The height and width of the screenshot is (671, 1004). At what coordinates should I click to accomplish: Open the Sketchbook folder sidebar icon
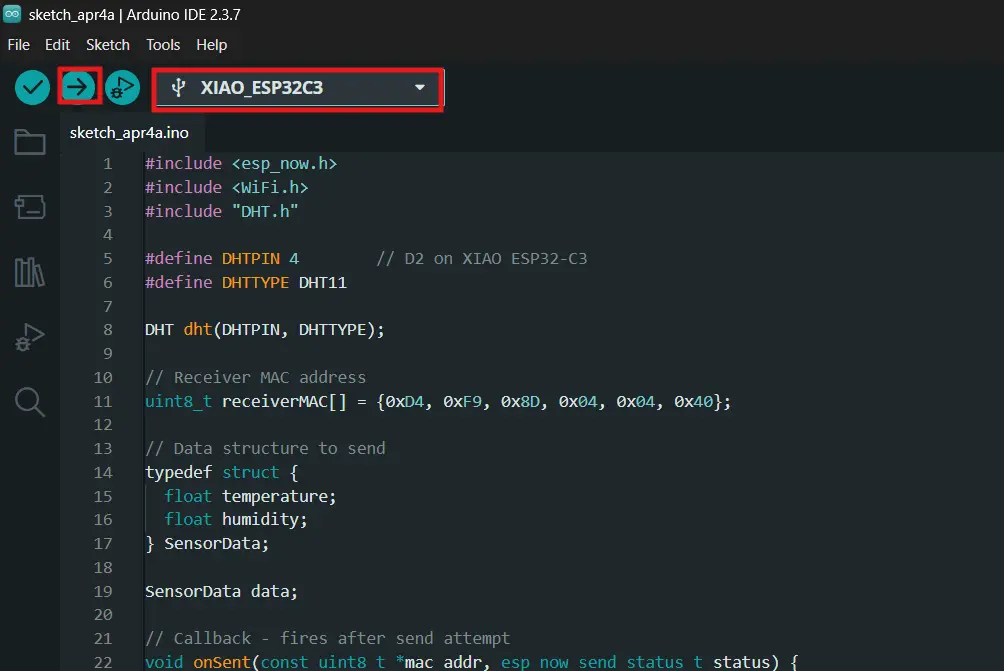coord(30,142)
